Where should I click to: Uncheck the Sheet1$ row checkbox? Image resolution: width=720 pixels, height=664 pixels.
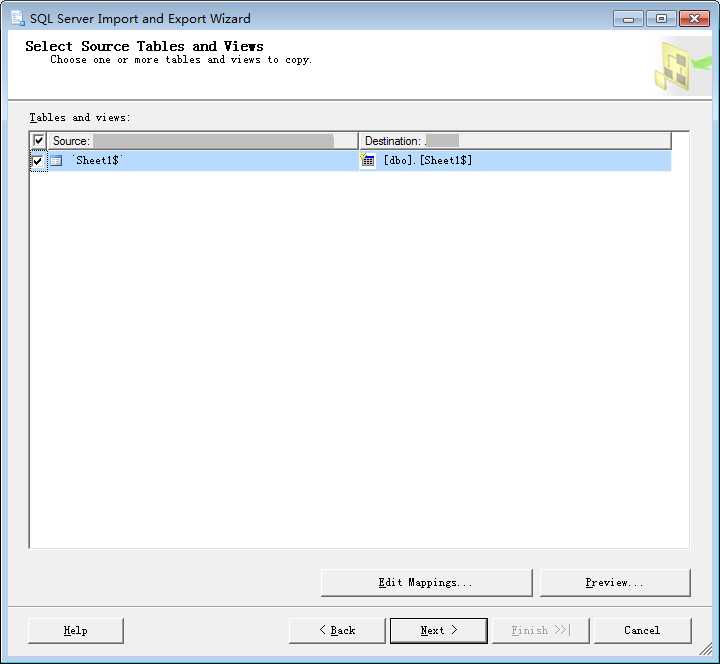pos(38,161)
